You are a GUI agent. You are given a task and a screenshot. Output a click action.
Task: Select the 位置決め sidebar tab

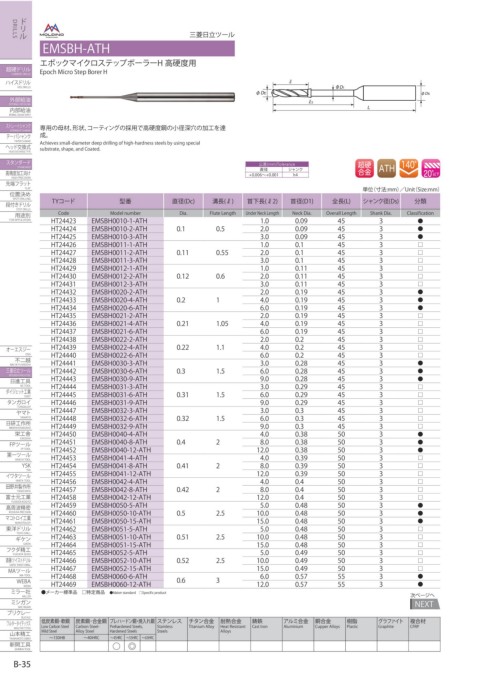(16, 195)
